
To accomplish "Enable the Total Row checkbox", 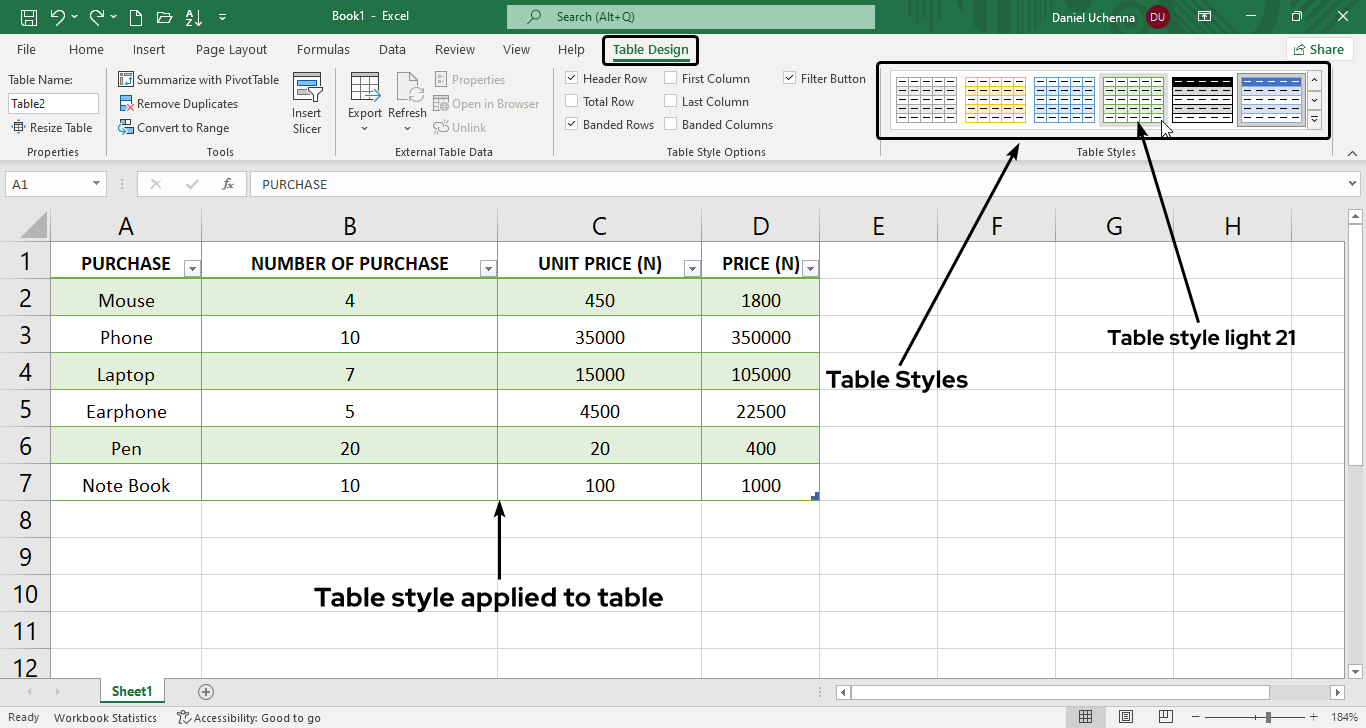I will (x=573, y=101).
